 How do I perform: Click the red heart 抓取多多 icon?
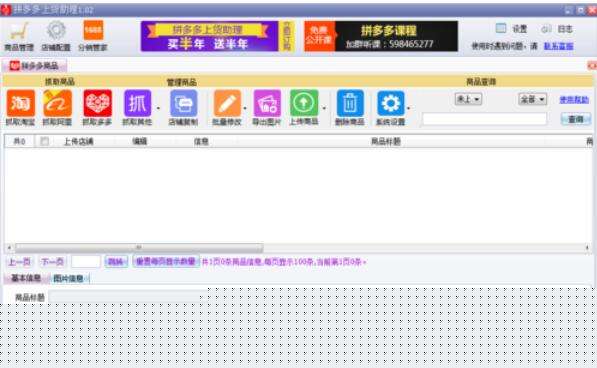pos(97,103)
